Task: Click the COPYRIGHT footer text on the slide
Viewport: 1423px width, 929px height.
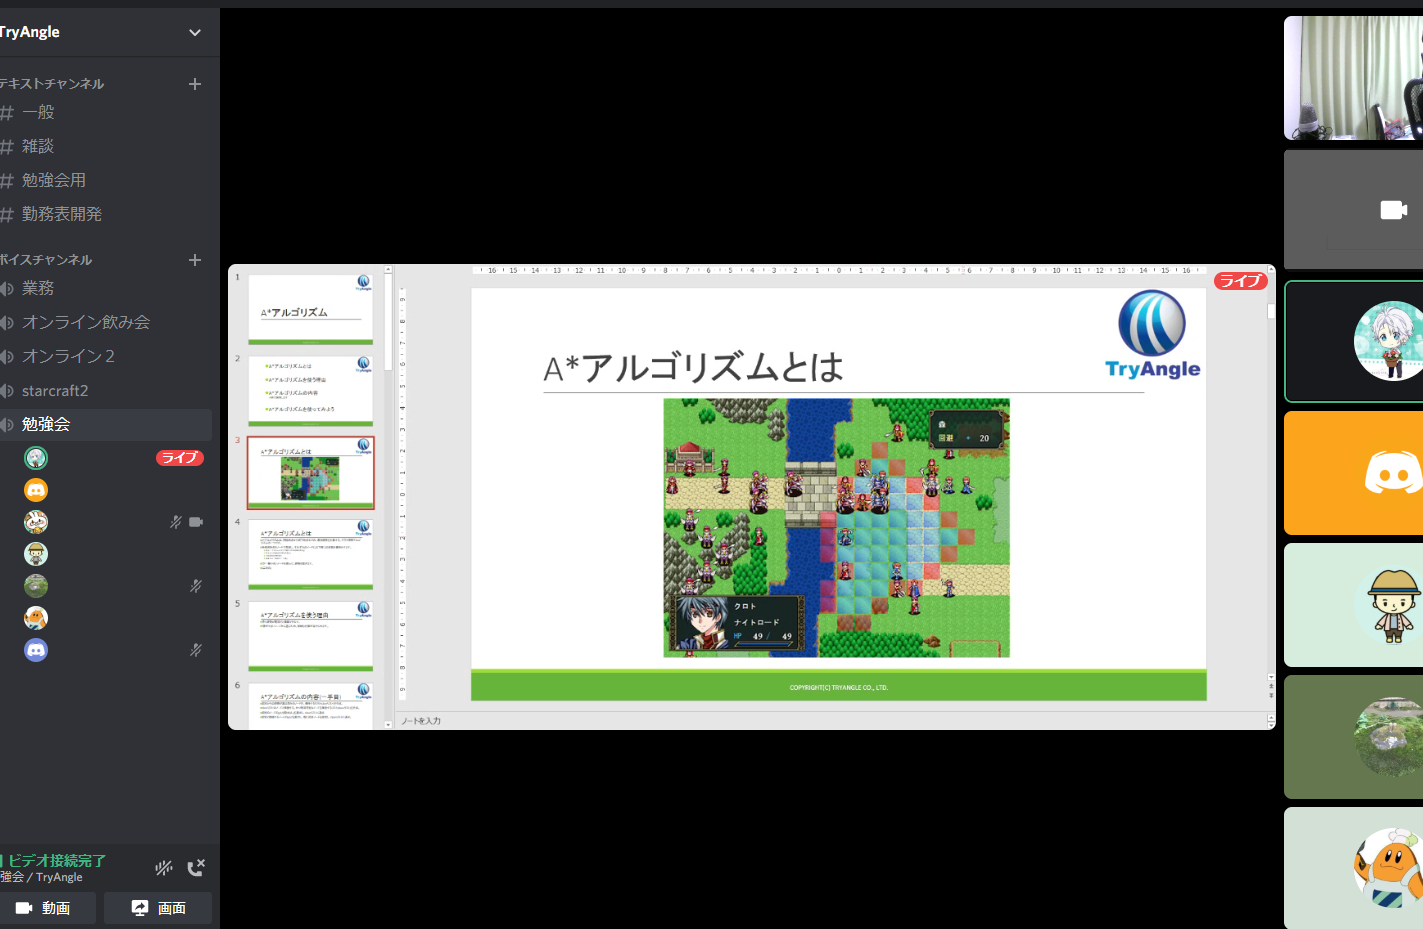Action: [x=839, y=688]
